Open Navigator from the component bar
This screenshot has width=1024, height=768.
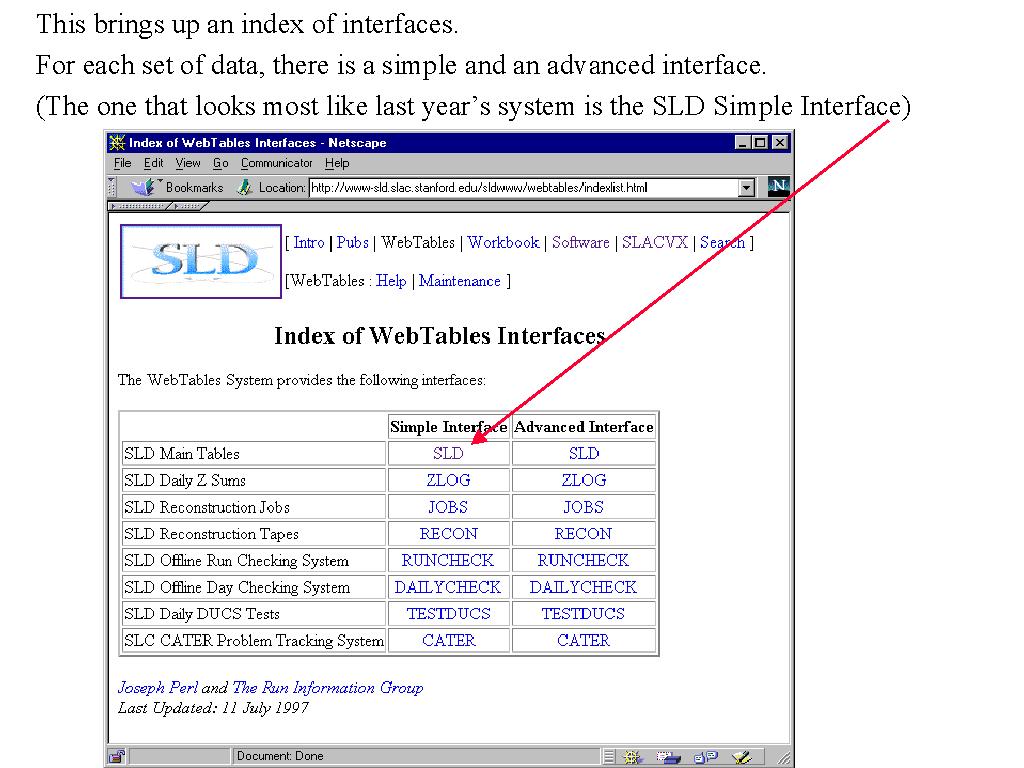[x=633, y=756]
